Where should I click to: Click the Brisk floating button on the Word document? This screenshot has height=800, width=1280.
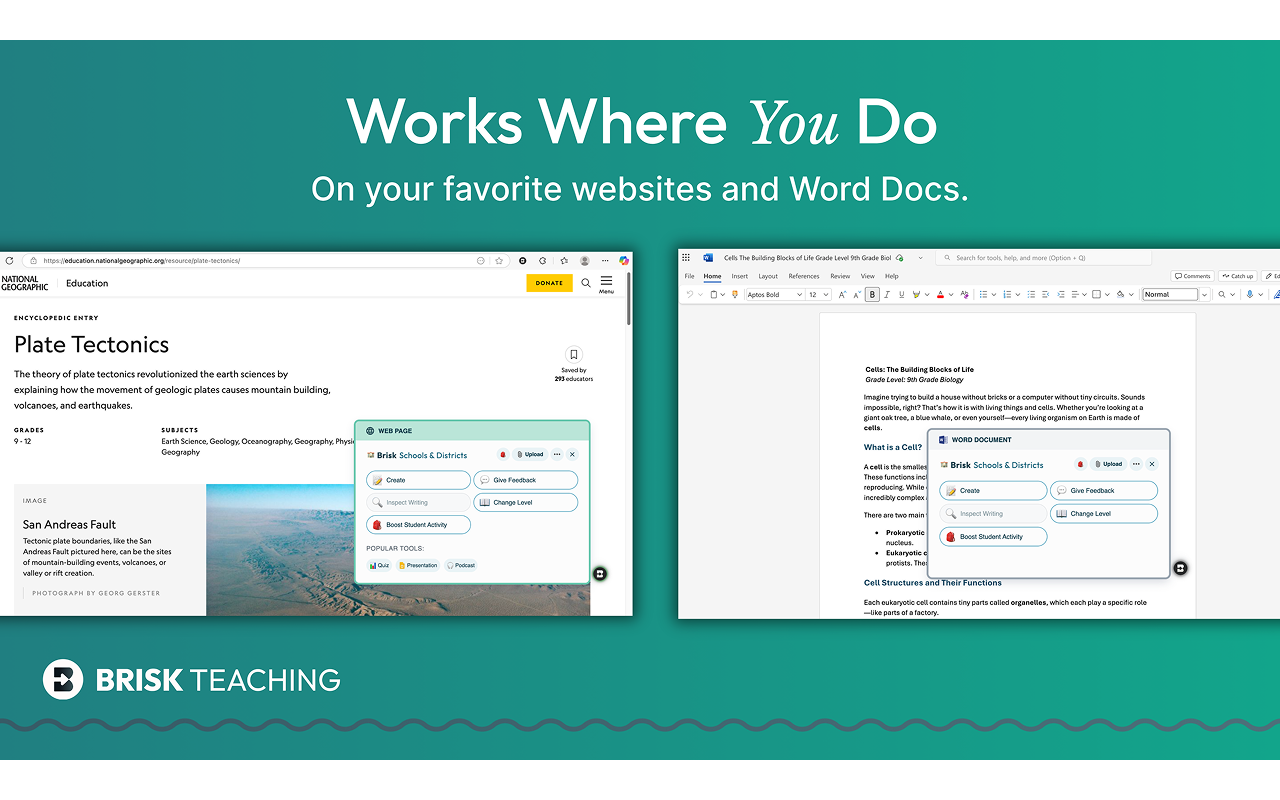(1181, 568)
